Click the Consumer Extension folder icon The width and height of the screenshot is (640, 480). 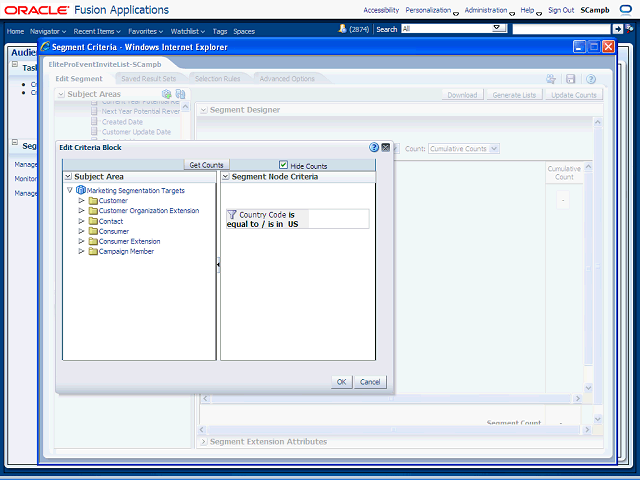pyautogui.click(x=93, y=241)
